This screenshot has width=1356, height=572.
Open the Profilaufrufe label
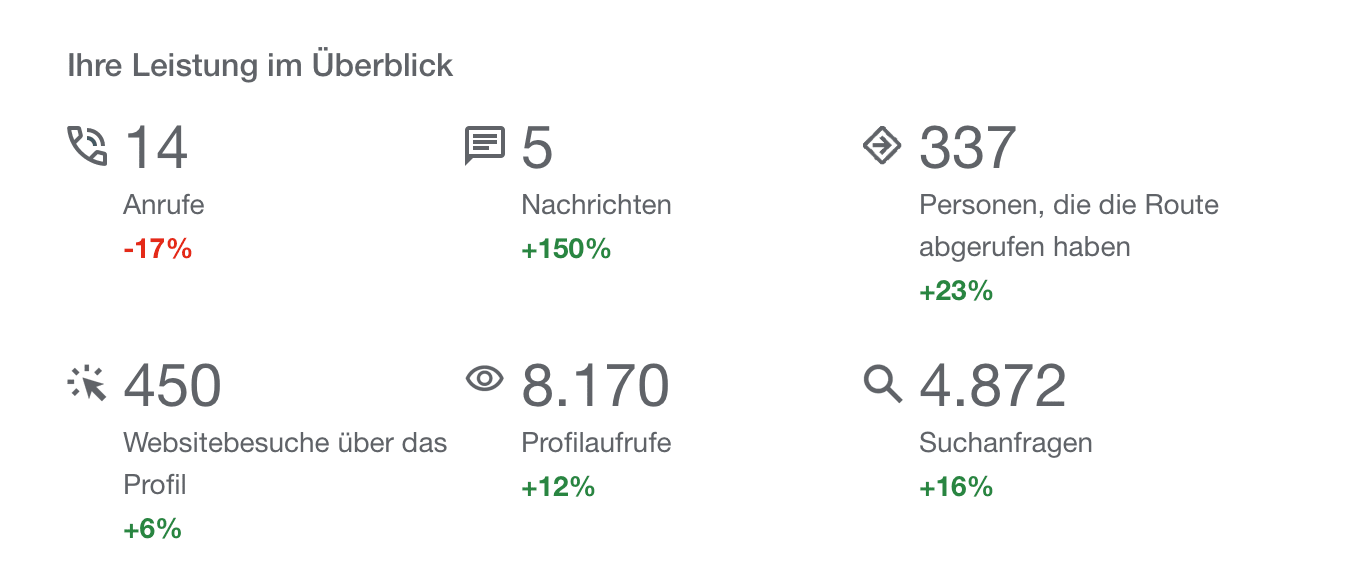click(x=596, y=443)
